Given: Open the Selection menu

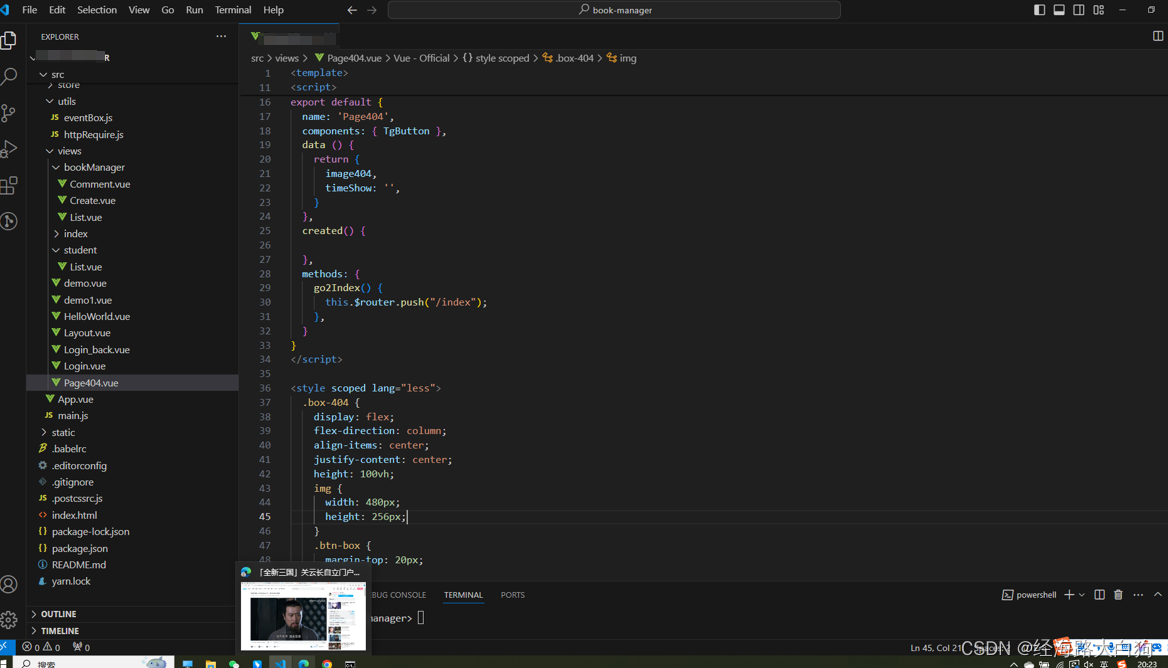Looking at the screenshot, I should 97,10.
